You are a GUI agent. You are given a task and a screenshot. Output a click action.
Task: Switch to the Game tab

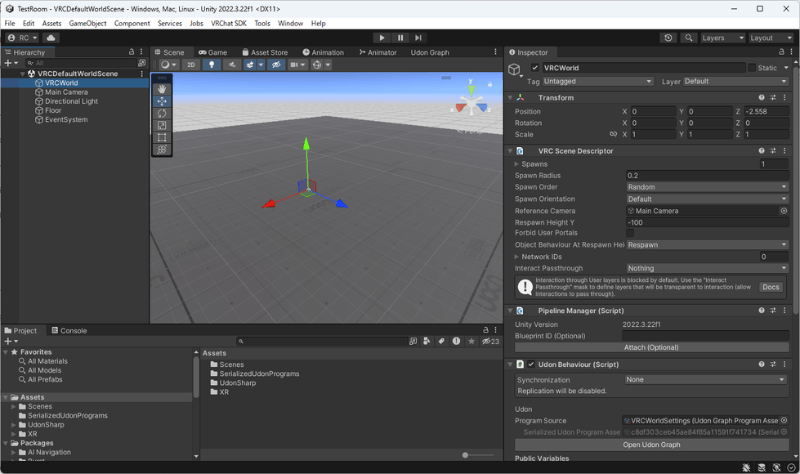pos(213,53)
